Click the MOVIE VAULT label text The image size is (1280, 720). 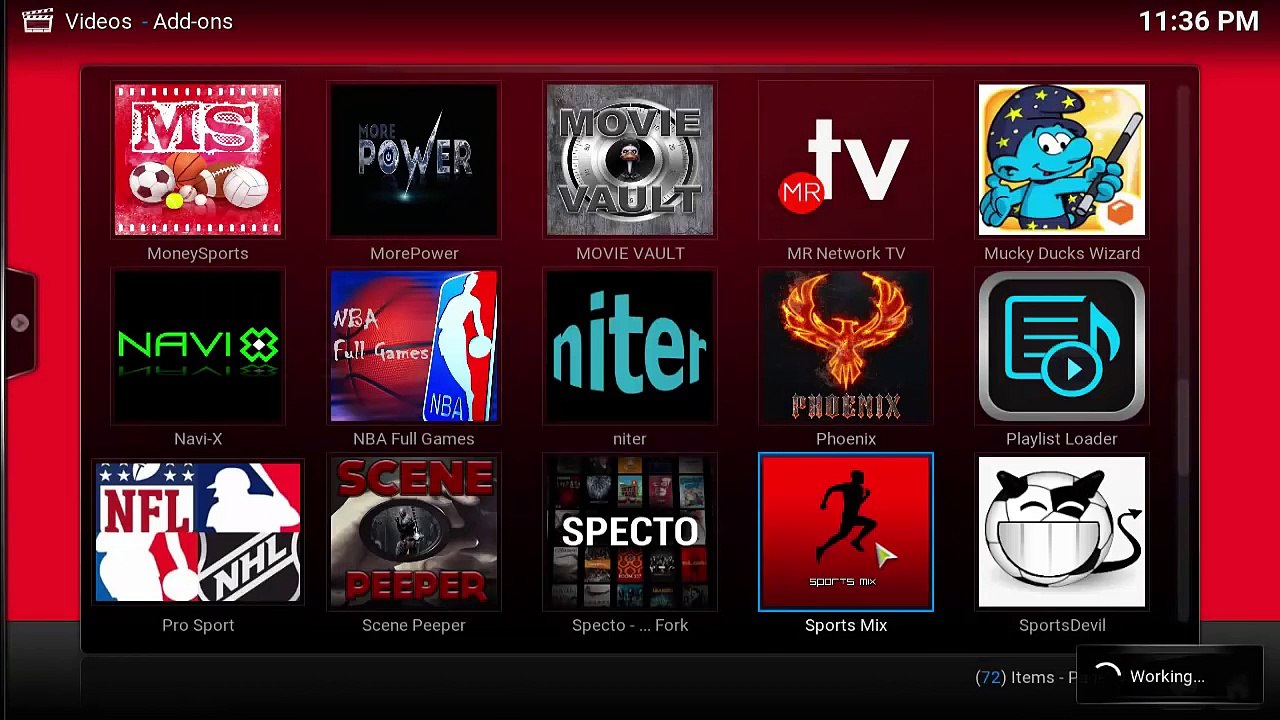630,253
